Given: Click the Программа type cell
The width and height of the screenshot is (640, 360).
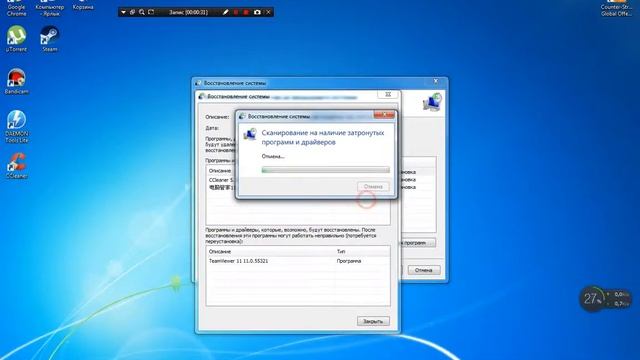Looking at the screenshot, I should click(349, 261).
